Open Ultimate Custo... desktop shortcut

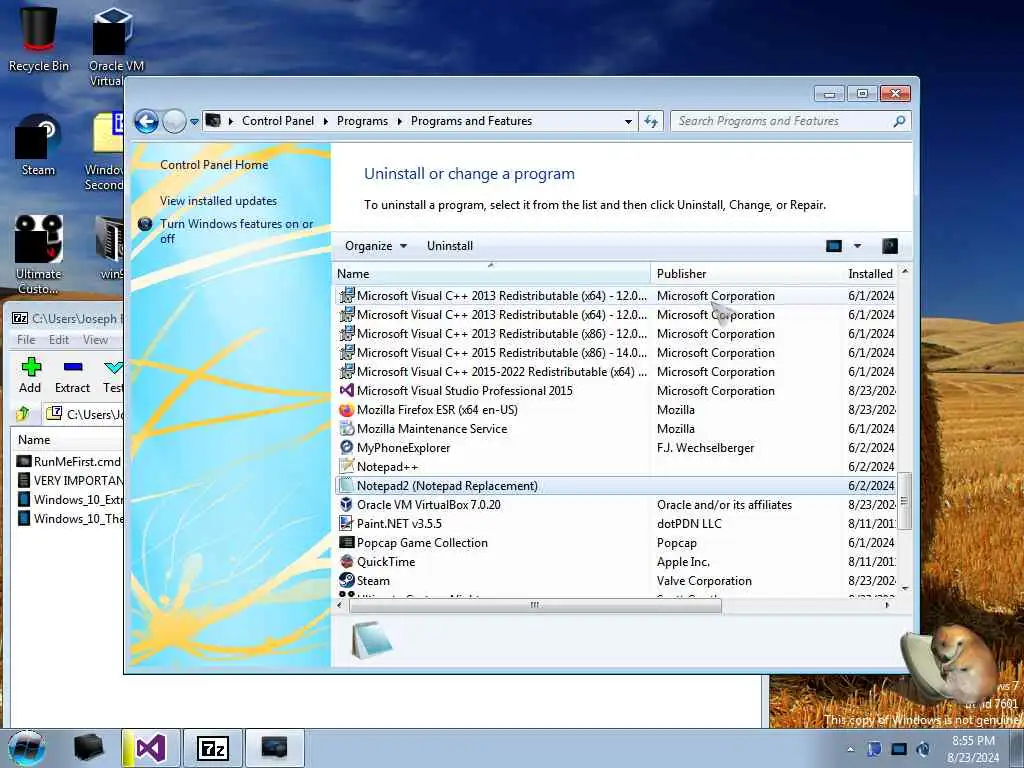click(39, 255)
